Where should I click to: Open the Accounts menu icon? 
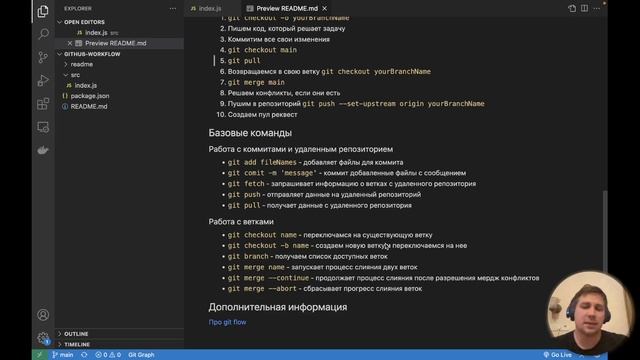43,315
